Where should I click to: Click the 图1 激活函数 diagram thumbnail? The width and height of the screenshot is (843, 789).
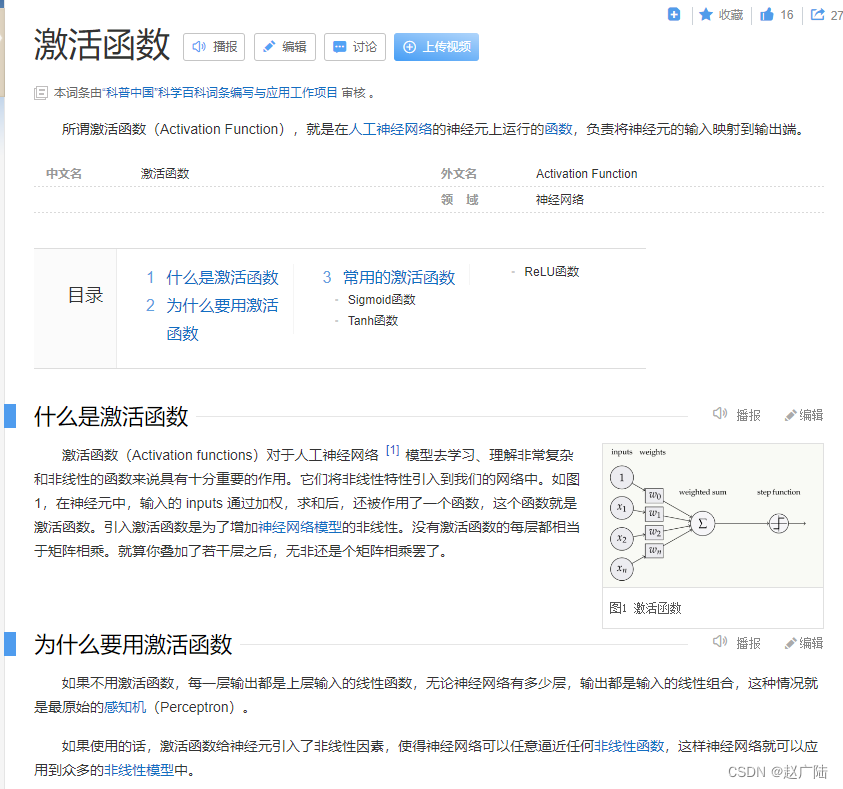[x=712, y=522]
